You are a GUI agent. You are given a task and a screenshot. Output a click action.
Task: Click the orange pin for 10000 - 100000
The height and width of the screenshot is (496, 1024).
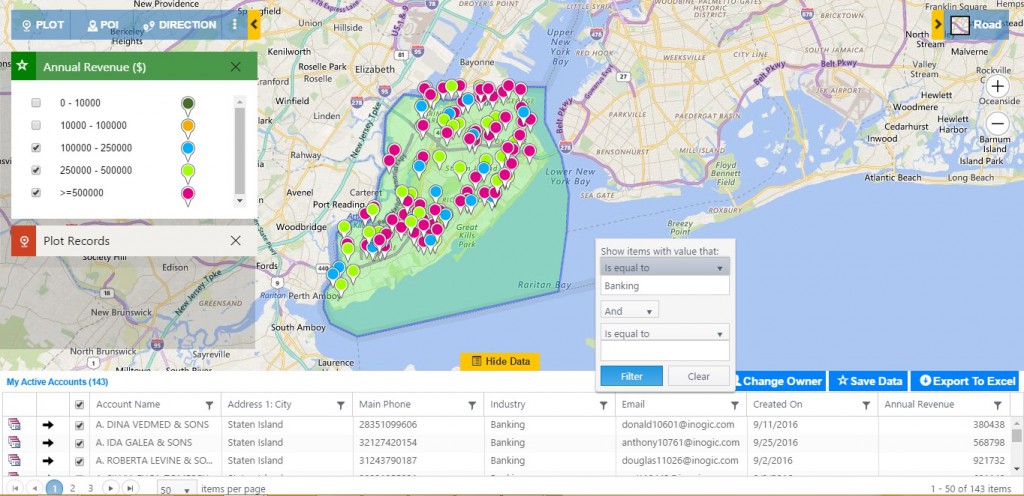[188, 128]
